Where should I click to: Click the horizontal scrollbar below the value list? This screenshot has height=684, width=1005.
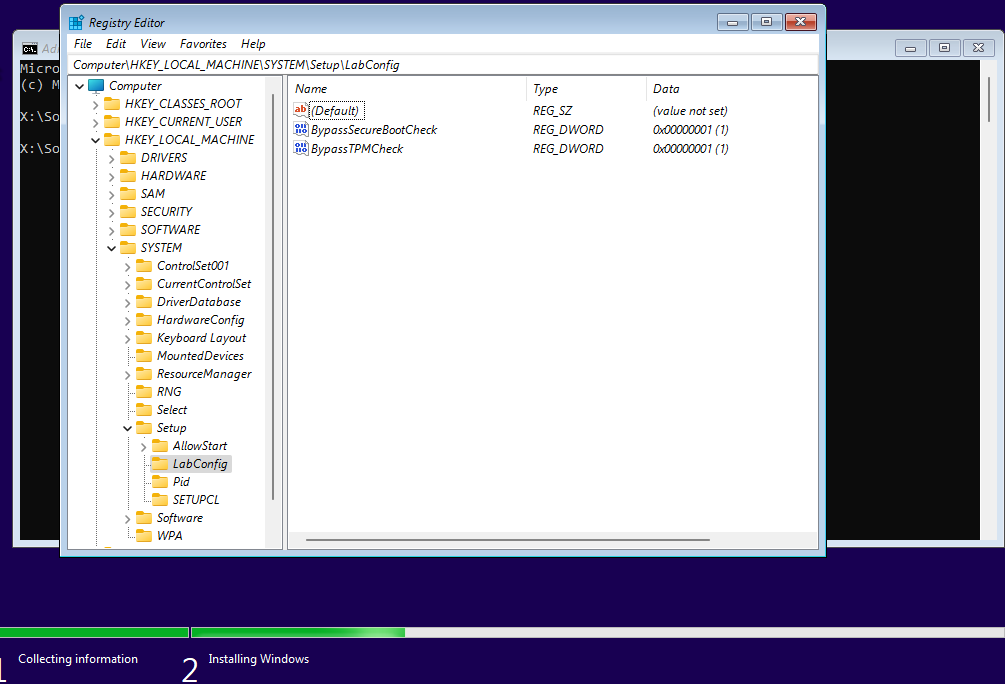tap(500, 540)
